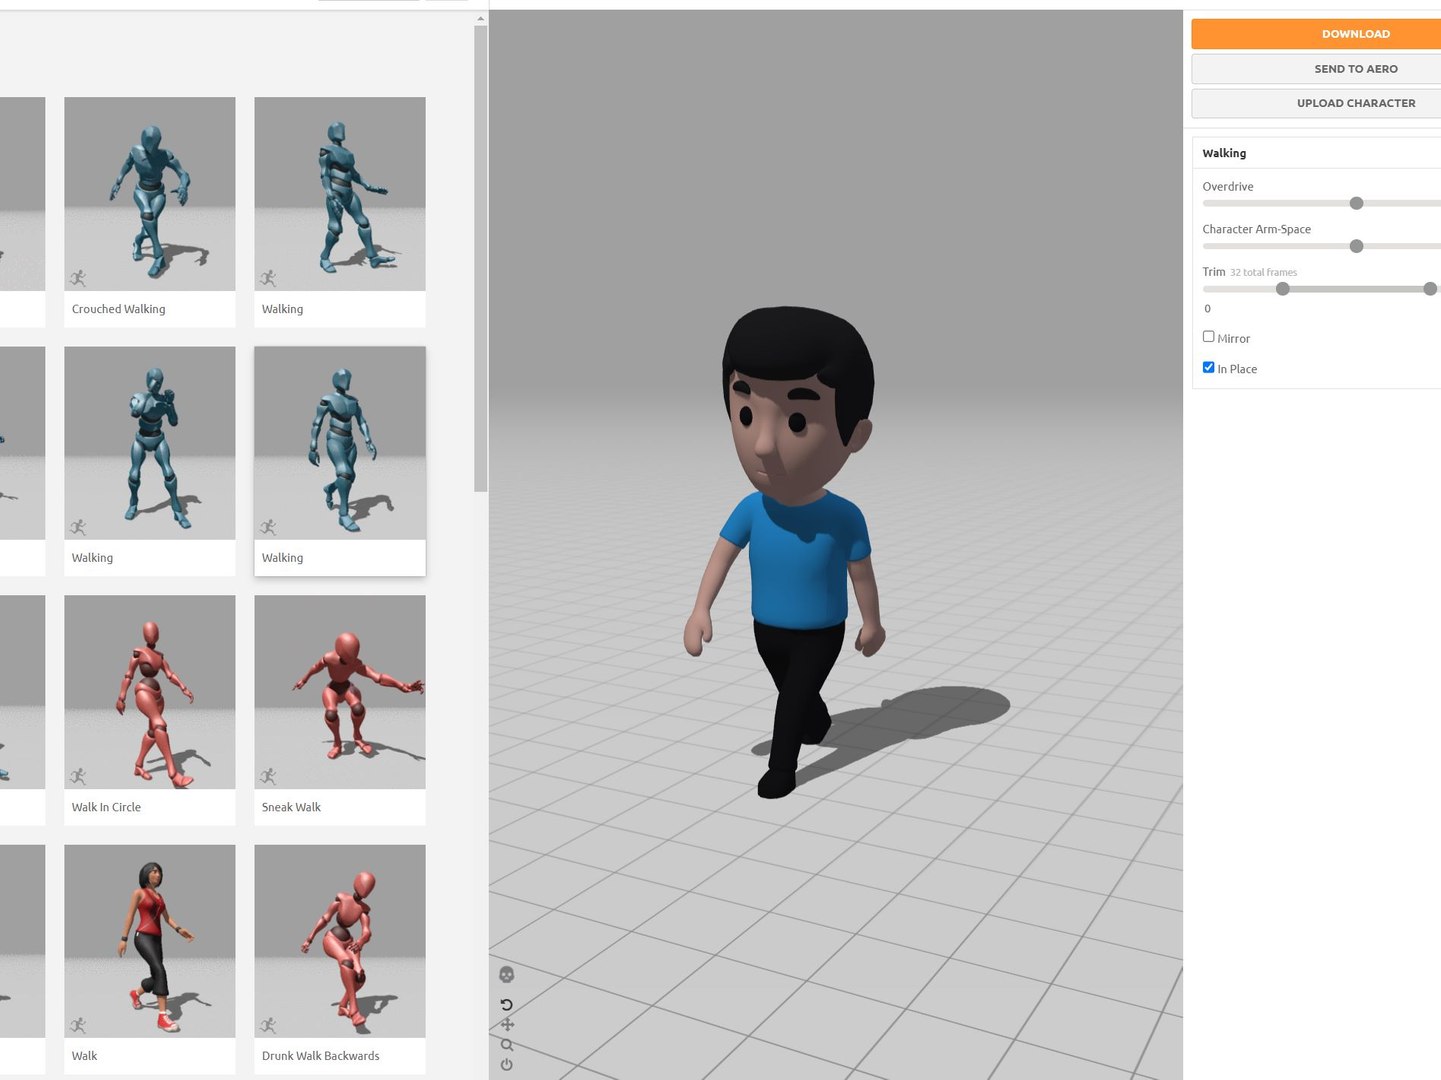Select the pan four-arrow move icon
This screenshot has width=1441, height=1080.
click(507, 1025)
